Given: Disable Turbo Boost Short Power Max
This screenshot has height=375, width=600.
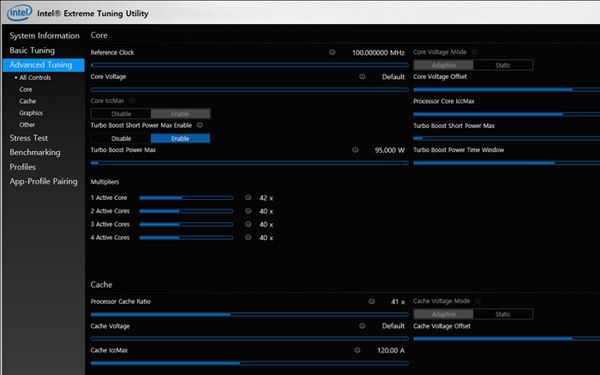Looking at the screenshot, I should click(x=121, y=138).
